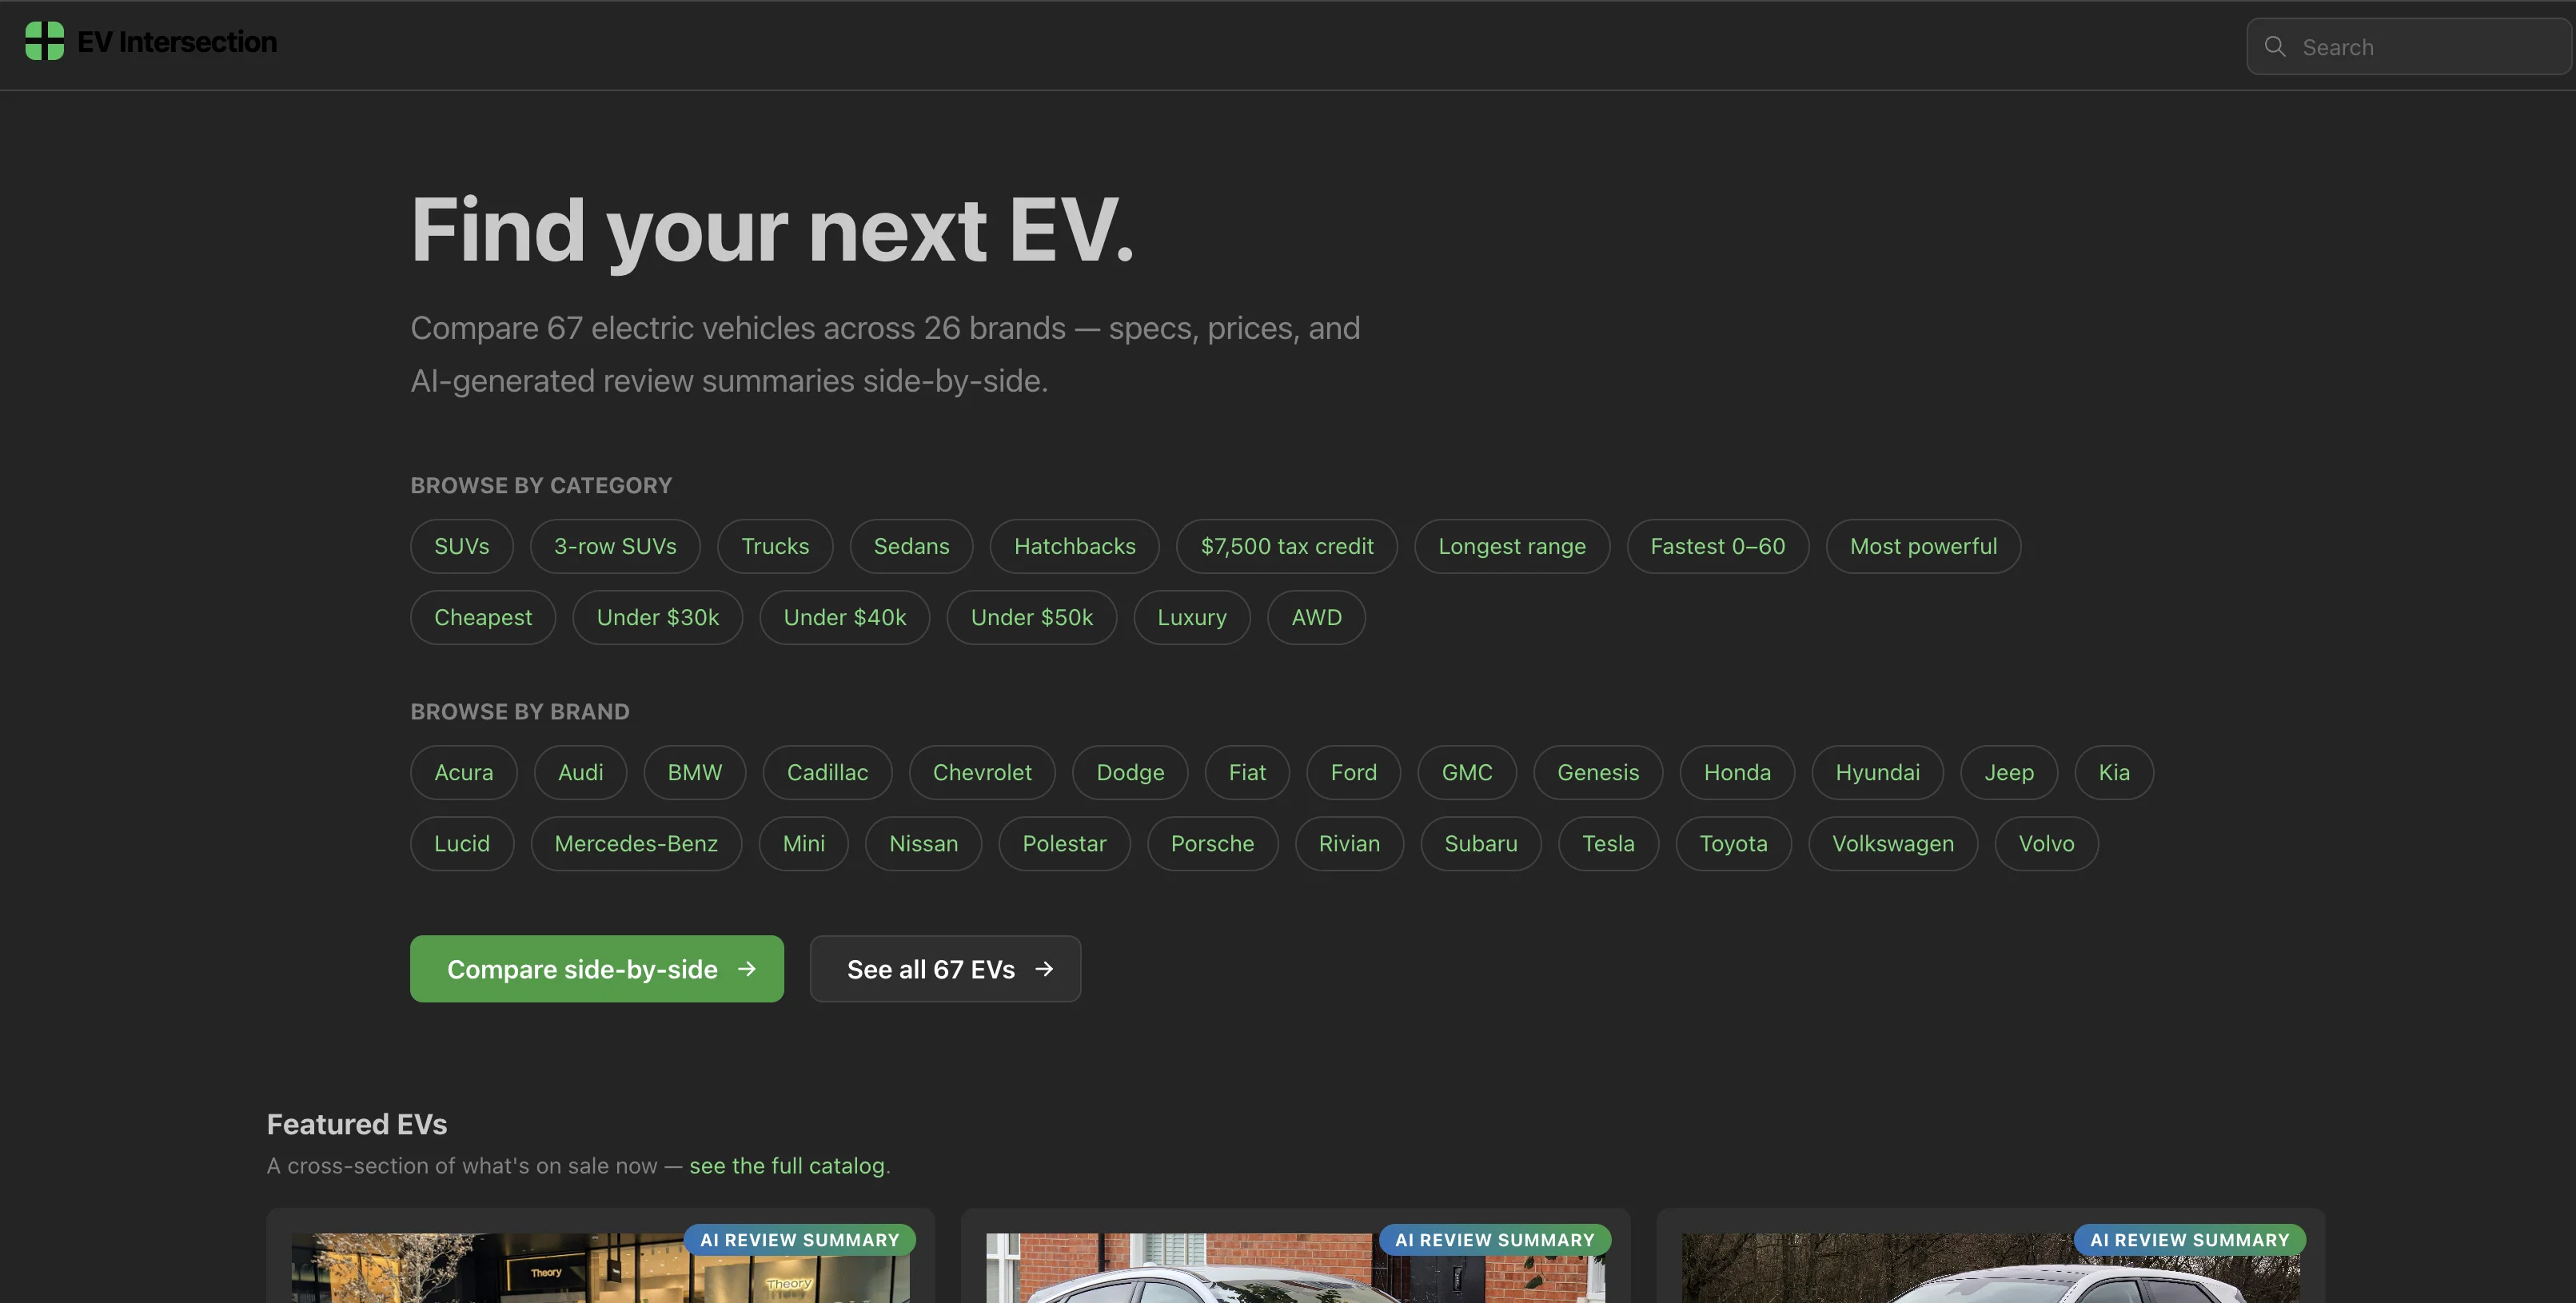This screenshot has width=2576, height=1303.
Task: Select the AWD category chip
Action: click(x=1316, y=617)
